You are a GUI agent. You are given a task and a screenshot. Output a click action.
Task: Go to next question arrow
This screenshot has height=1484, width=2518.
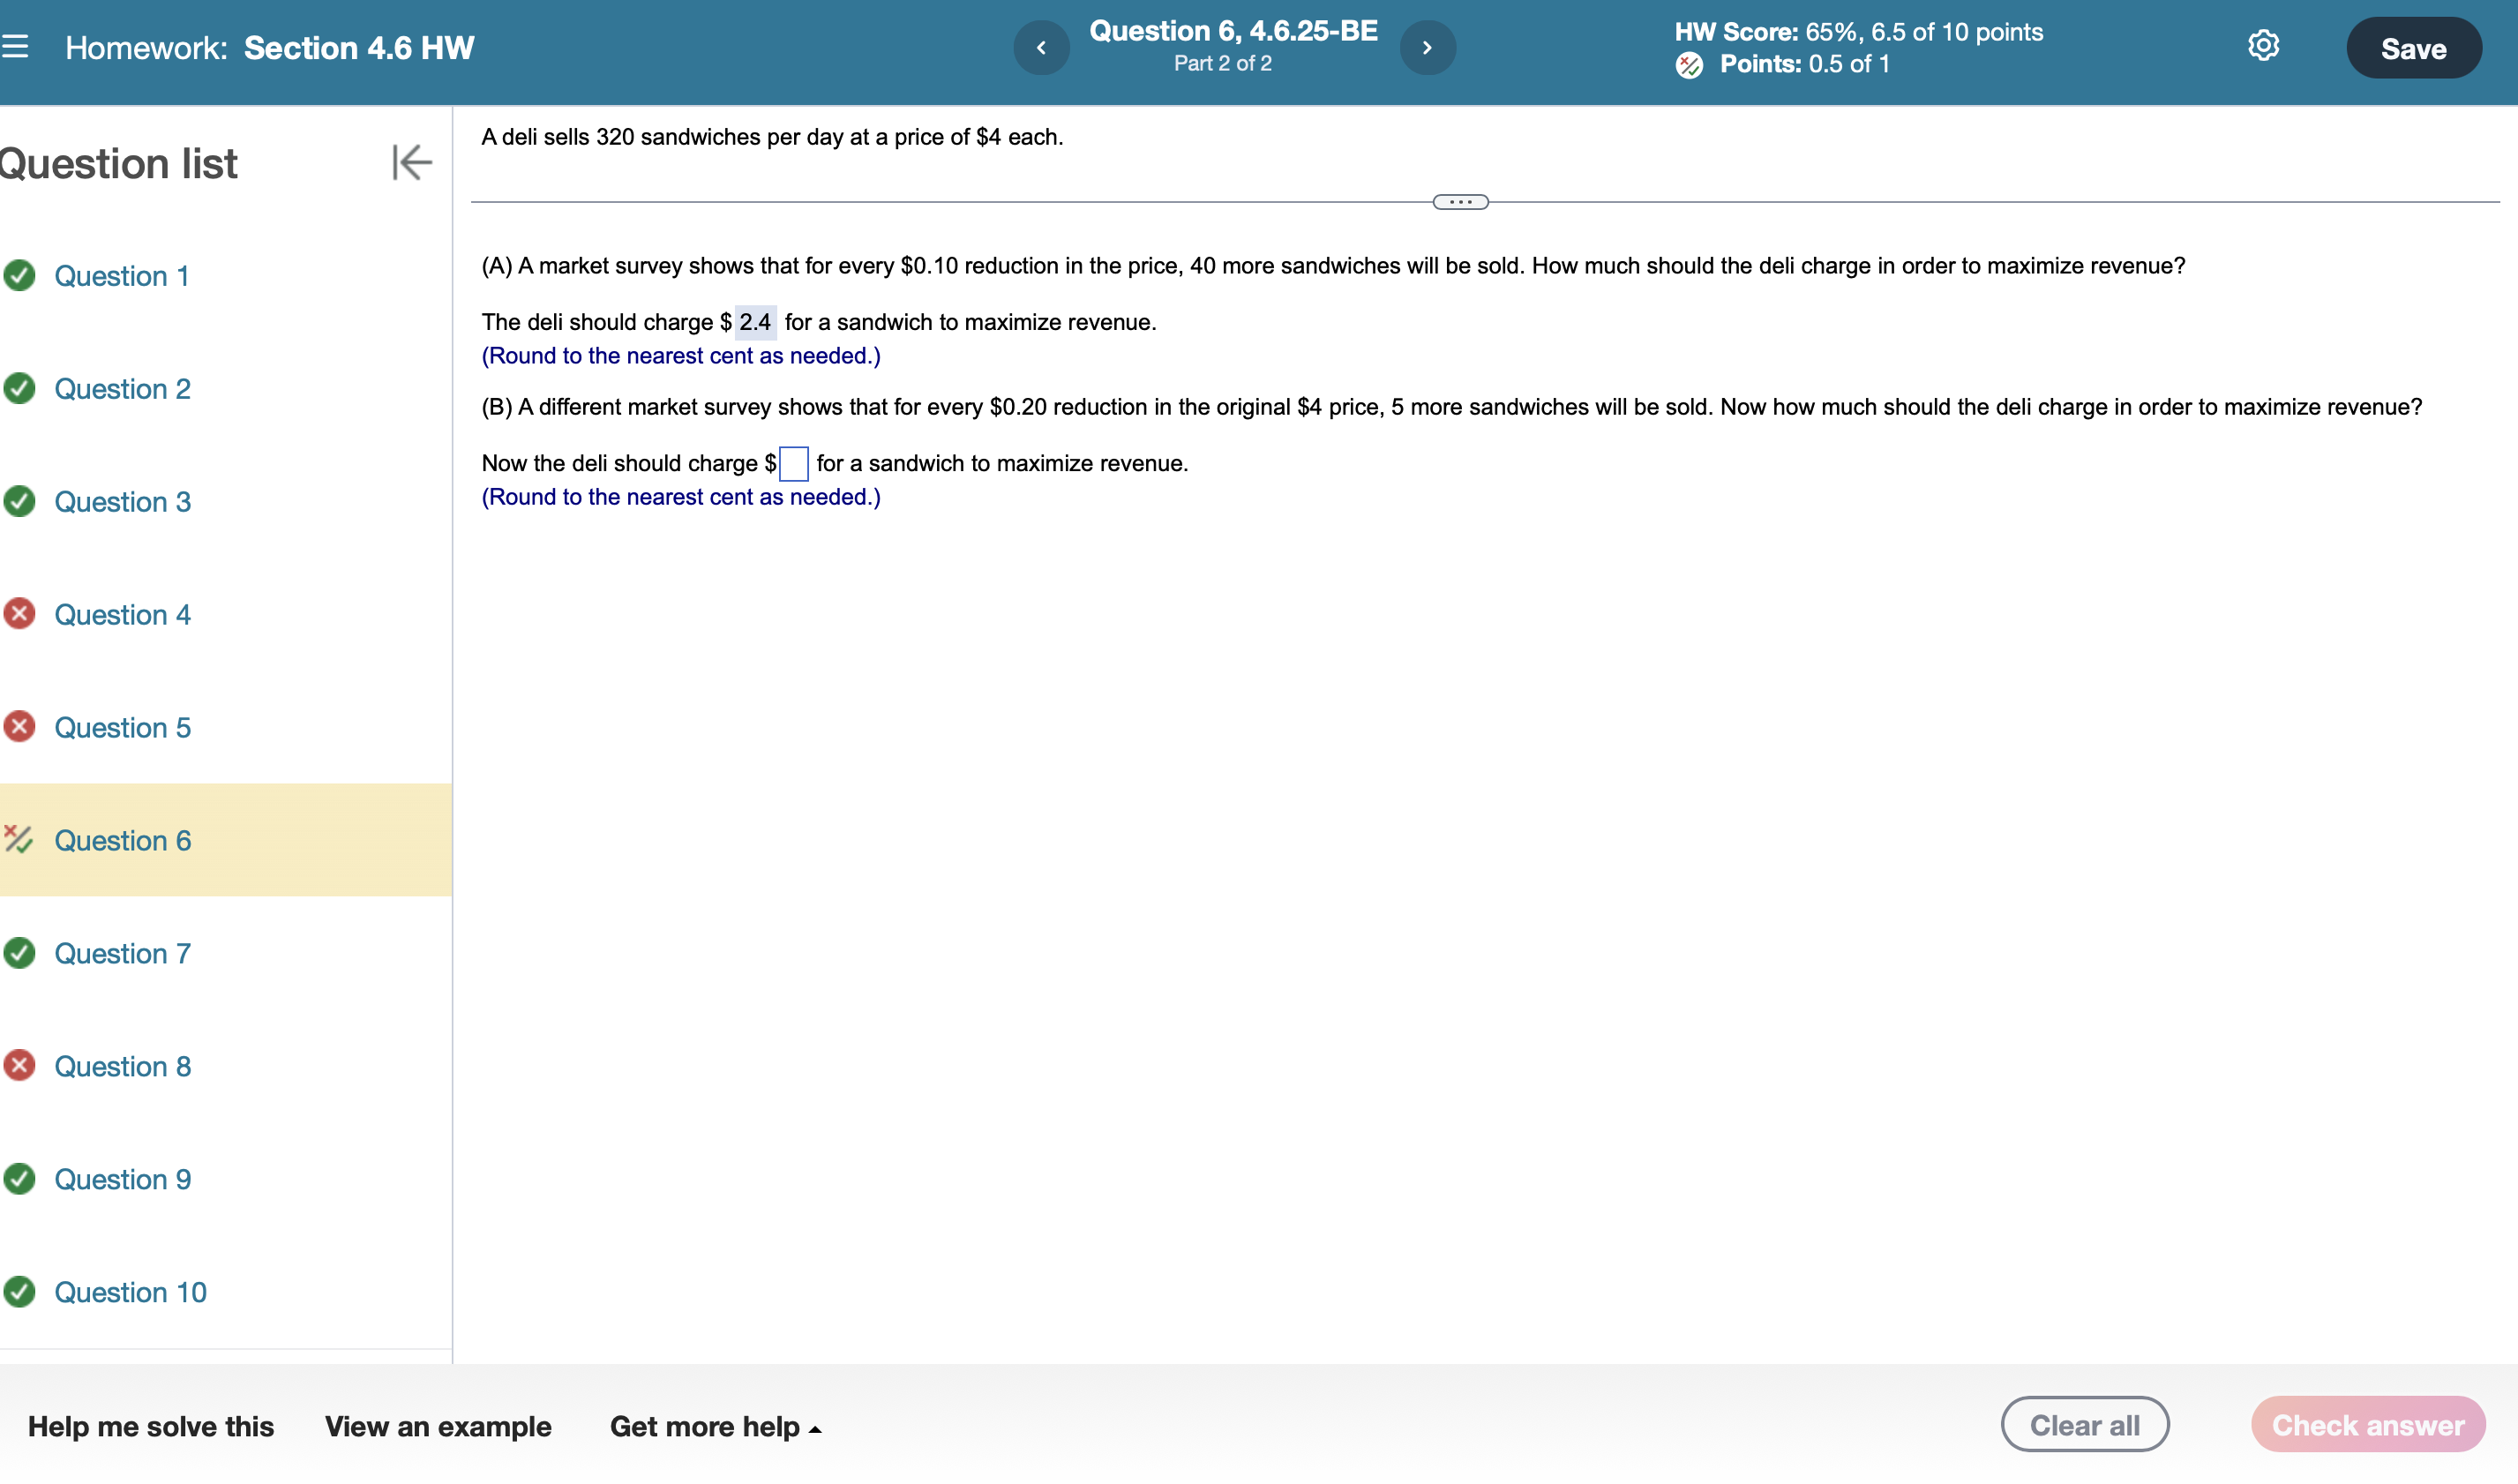(x=1427, y=48)
